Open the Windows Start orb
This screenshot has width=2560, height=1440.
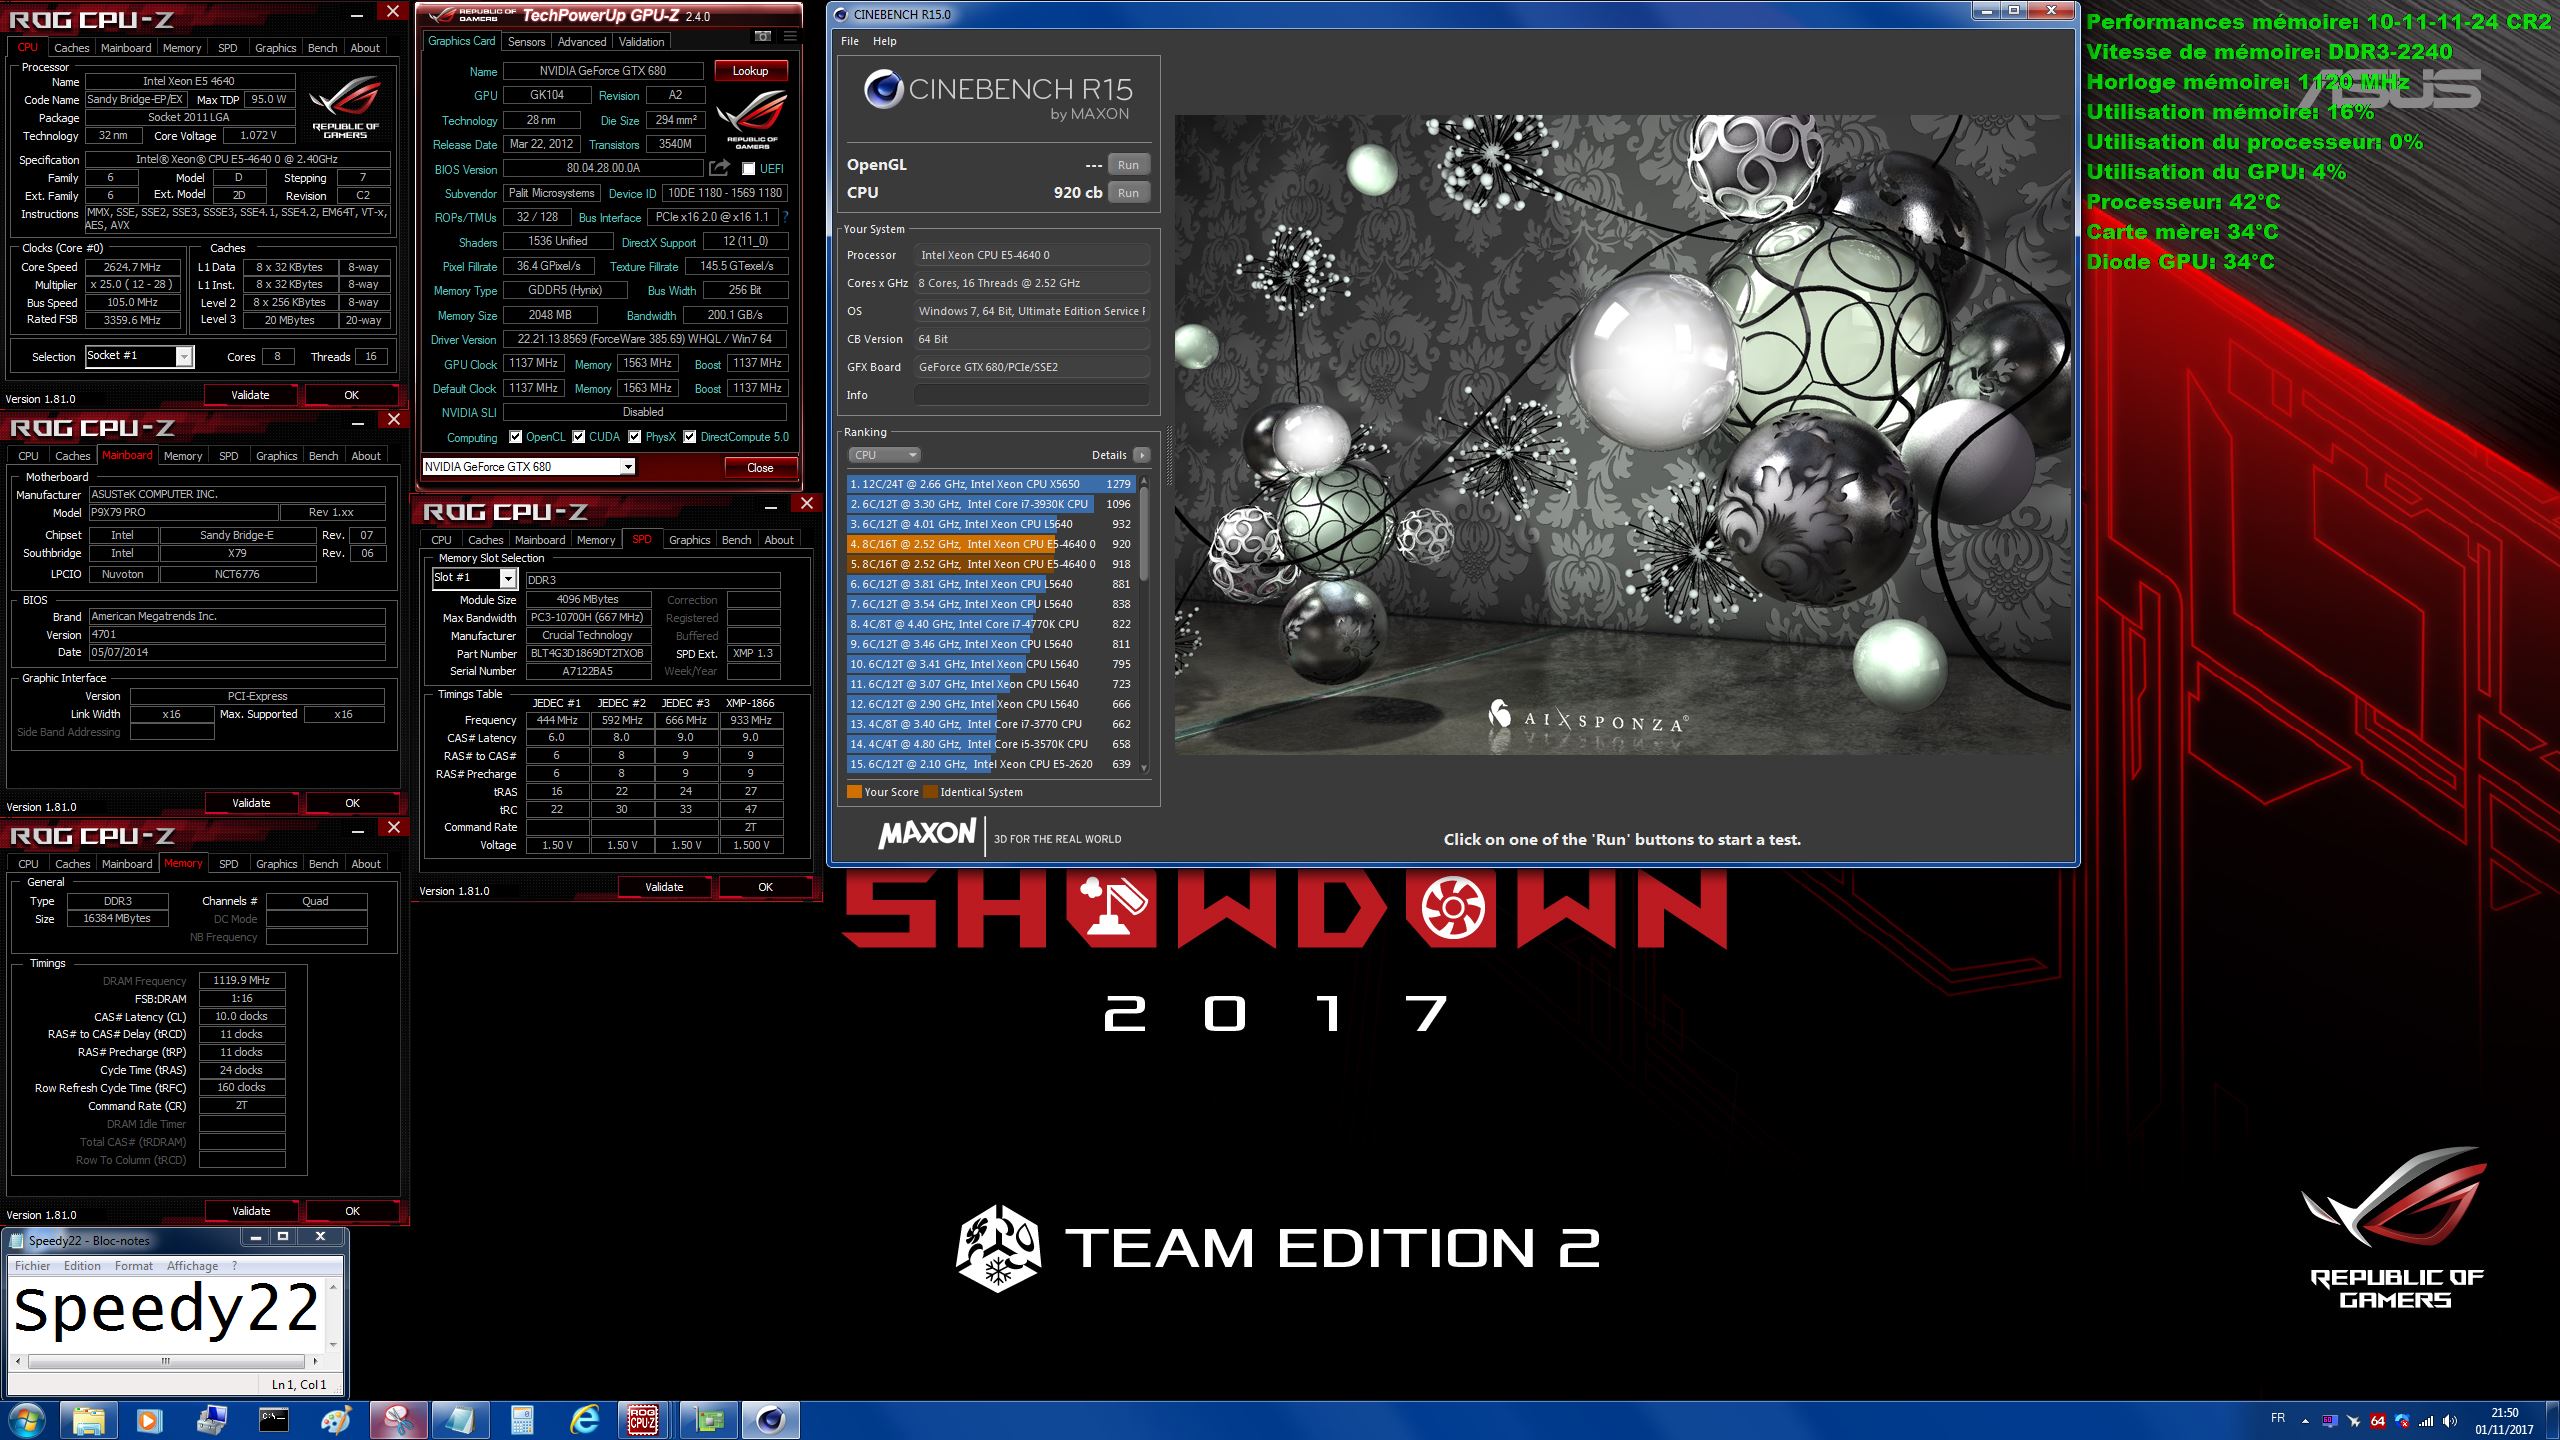click(26, 1420)
